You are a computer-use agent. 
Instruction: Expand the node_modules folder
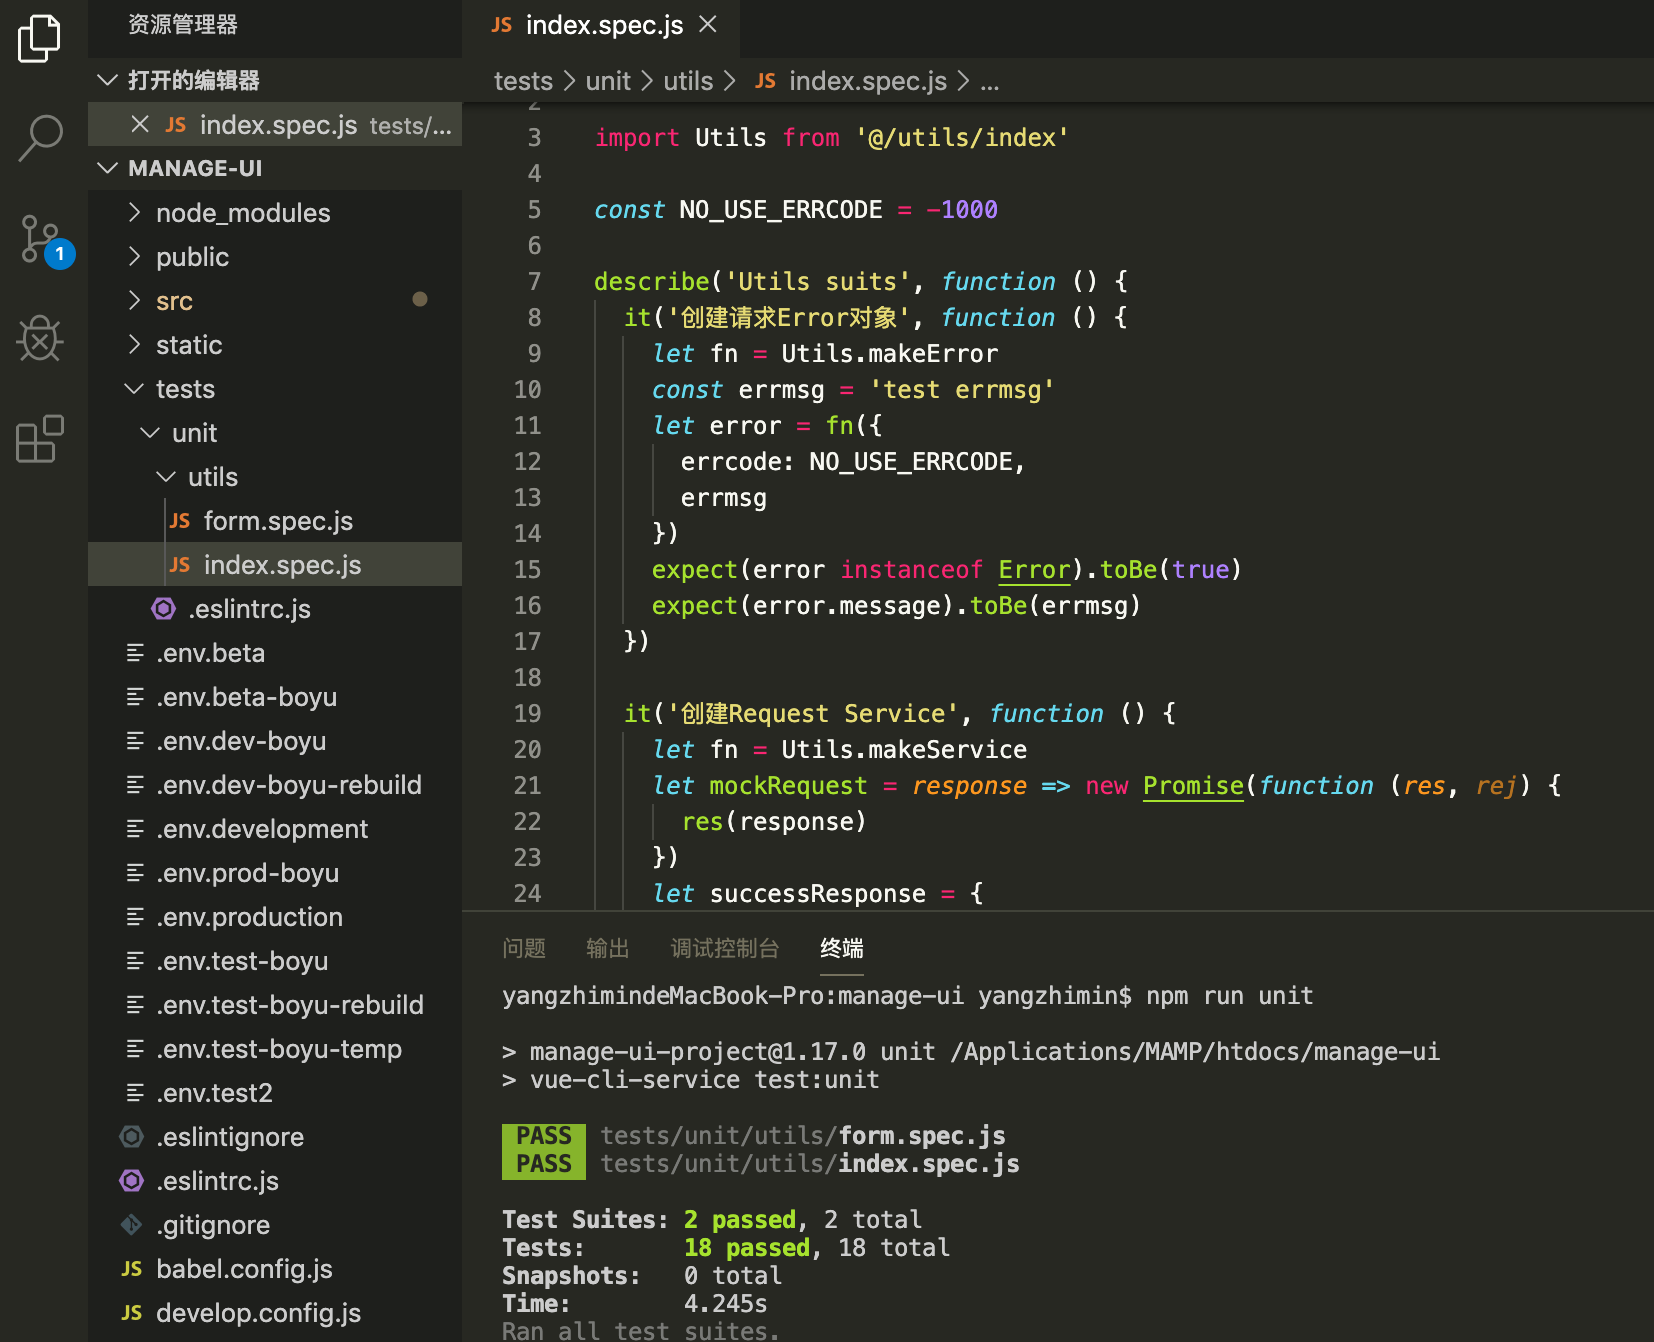pyautogui.click(x=134, y=212)
